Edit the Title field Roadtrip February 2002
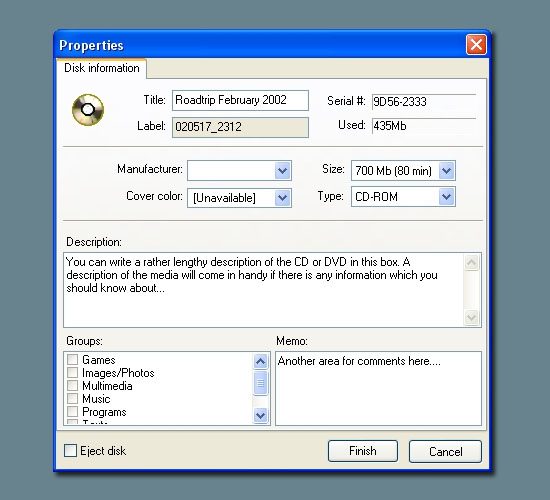 coord(240,100)
